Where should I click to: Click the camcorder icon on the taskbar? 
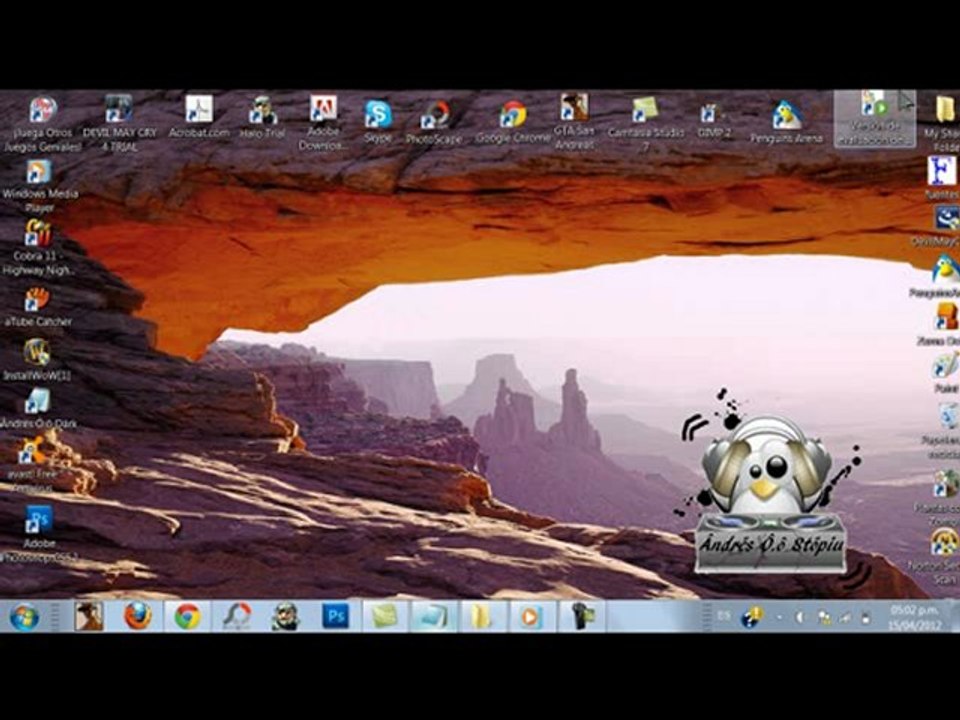(x=581, y=616)
